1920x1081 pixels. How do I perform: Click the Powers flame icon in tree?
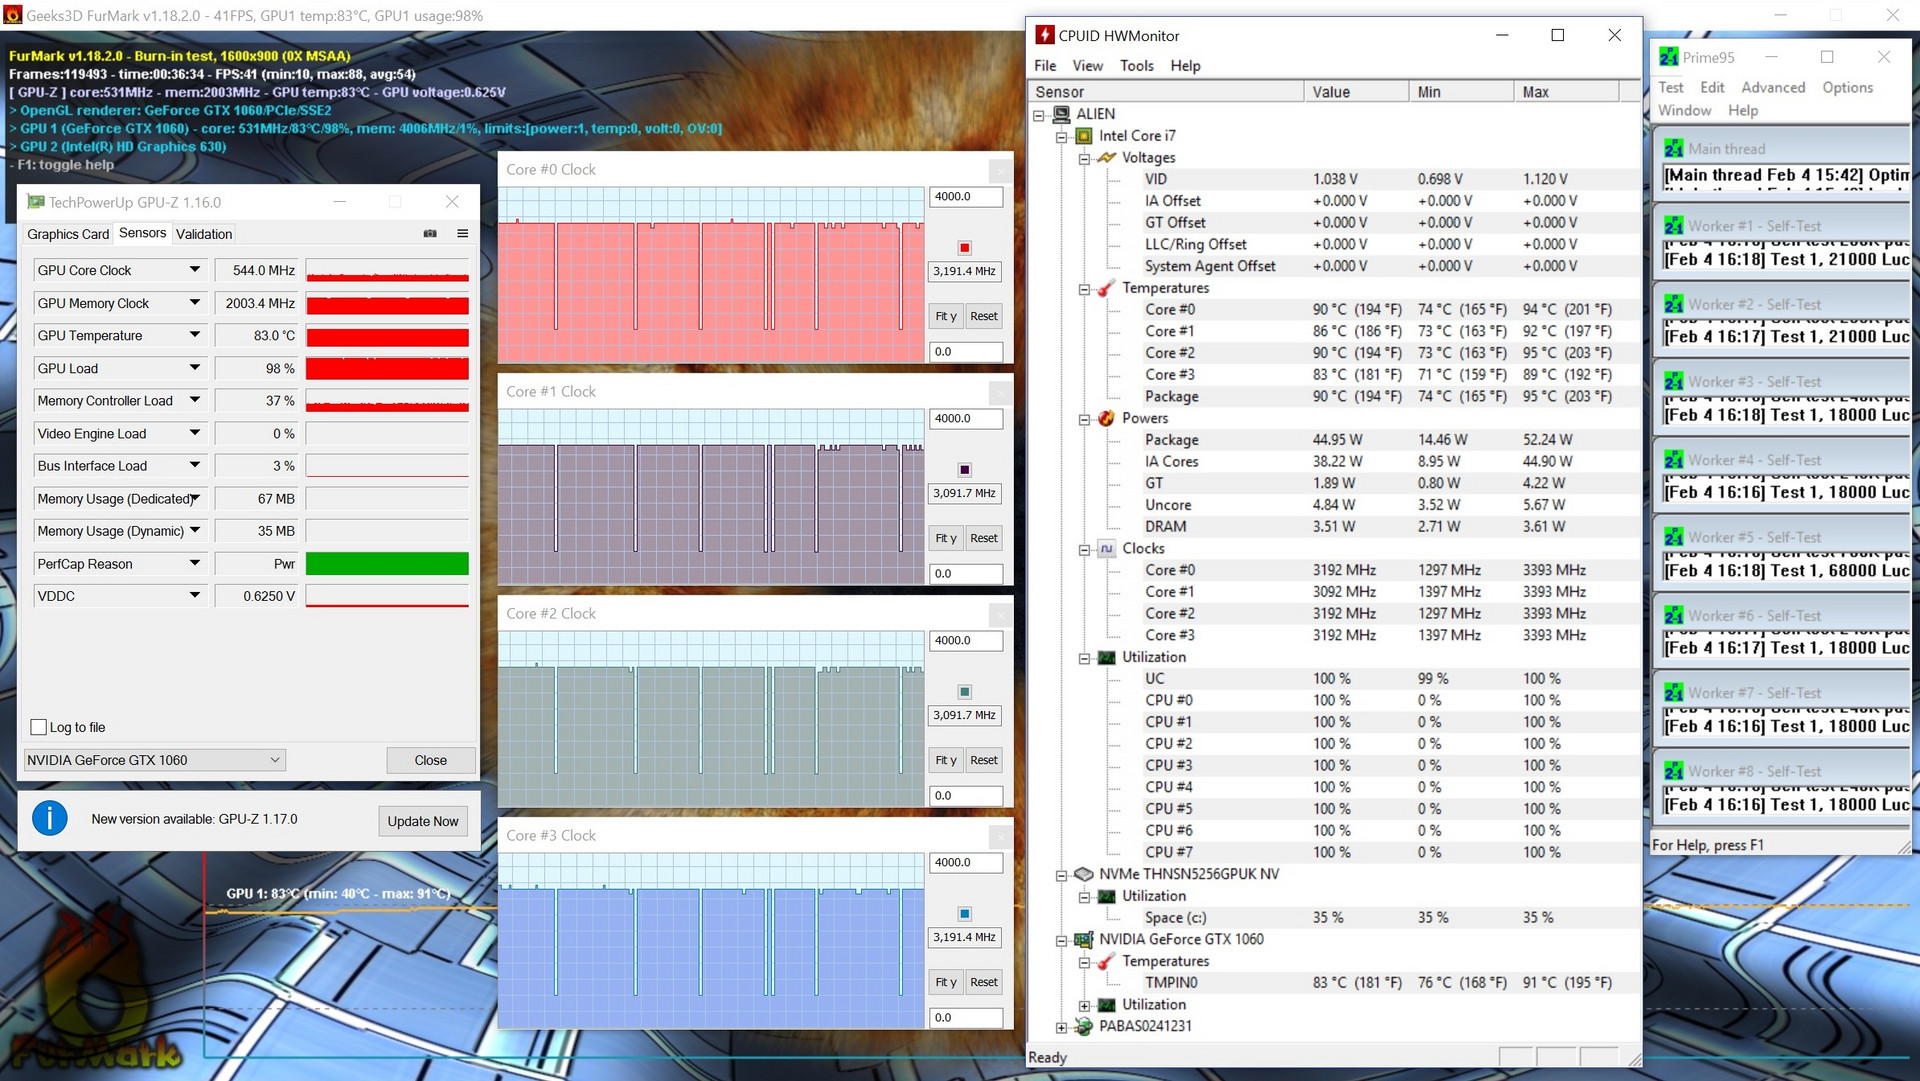click(1107, 418)
